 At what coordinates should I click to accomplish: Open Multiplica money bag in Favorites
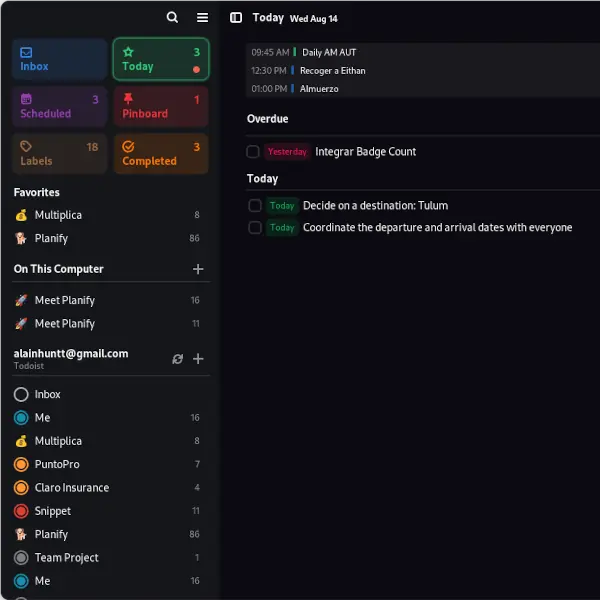point(58,215)
